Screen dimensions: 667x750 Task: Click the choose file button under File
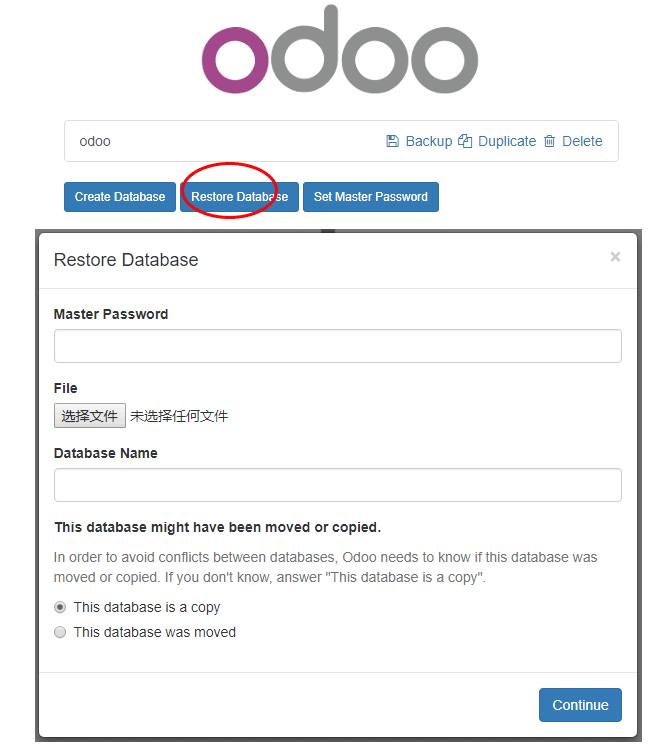click(90, 416)
